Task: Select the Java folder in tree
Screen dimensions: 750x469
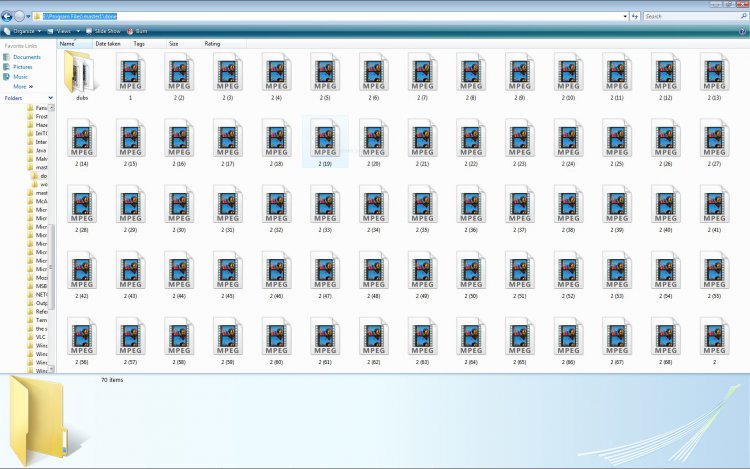Action: coord(37,150)
